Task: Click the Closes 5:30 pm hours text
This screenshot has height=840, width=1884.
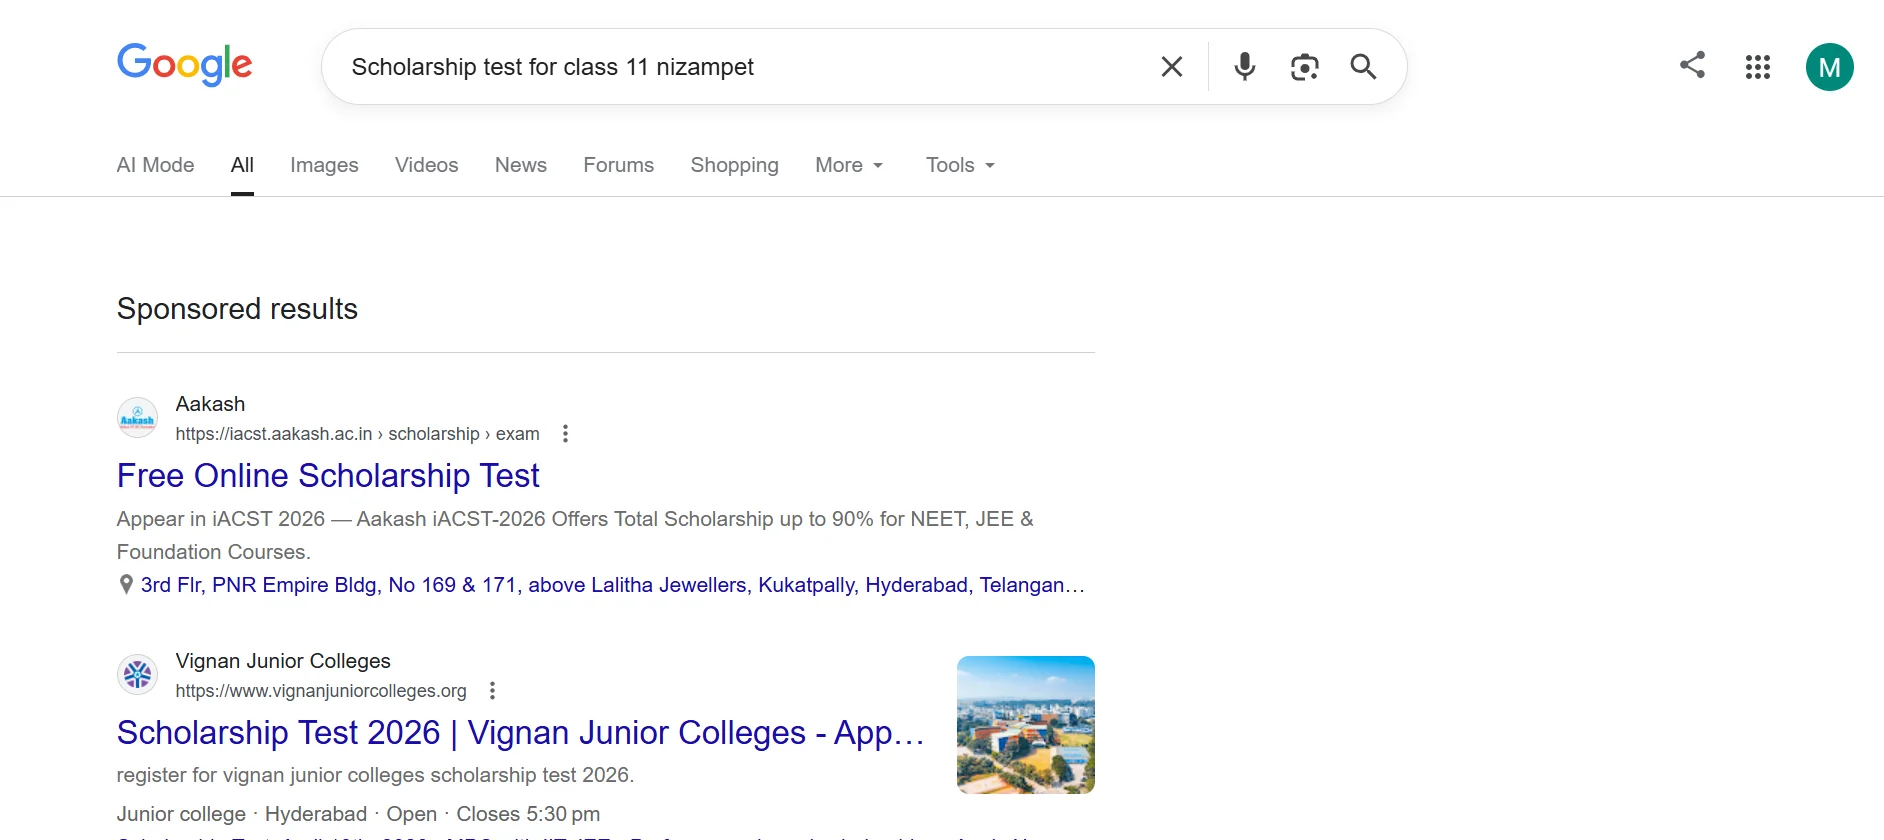Action: pos(528,814)
